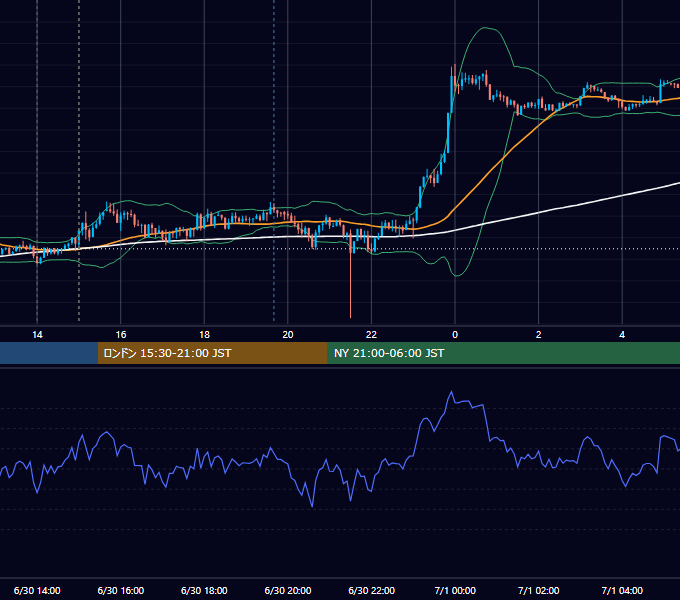Click the 7/1 02:00 date label
The width and height of the screenshot is (680, 600).
539,590
